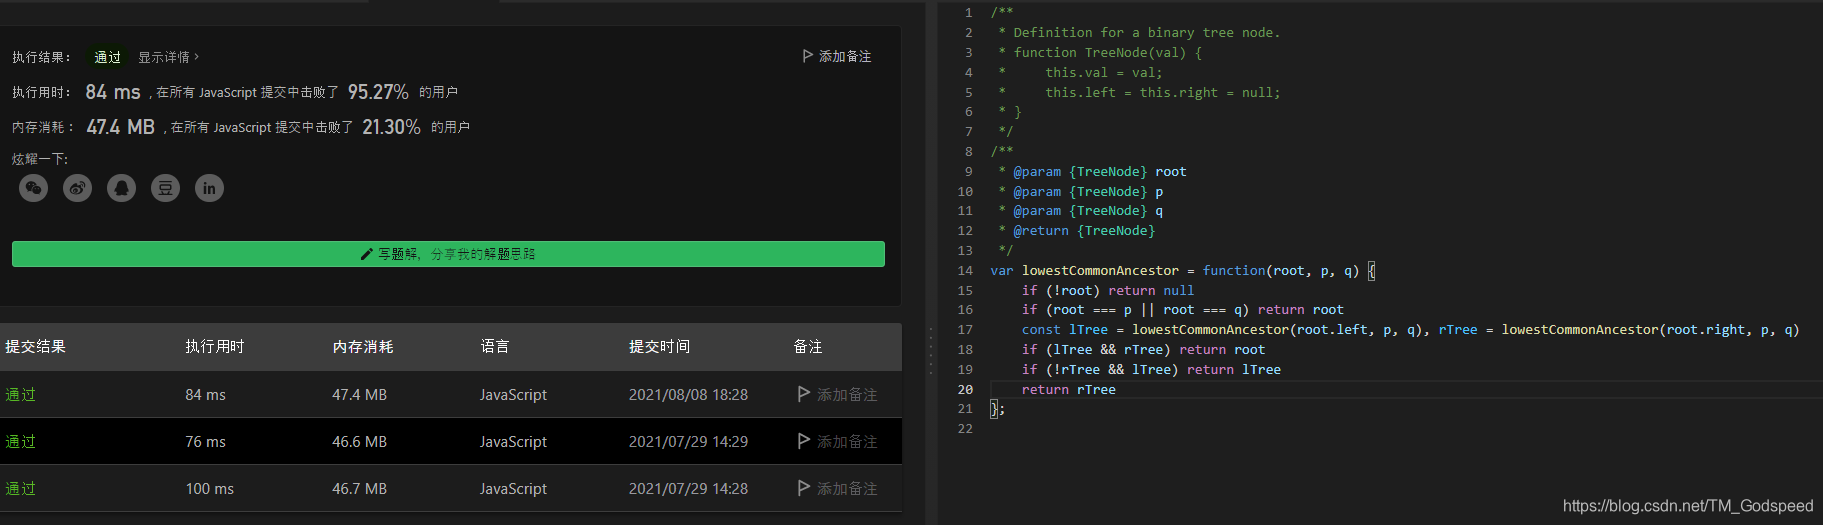
Task: Click the lowestCommonAncestor function name on line 14
Action: coord(1100,270)
